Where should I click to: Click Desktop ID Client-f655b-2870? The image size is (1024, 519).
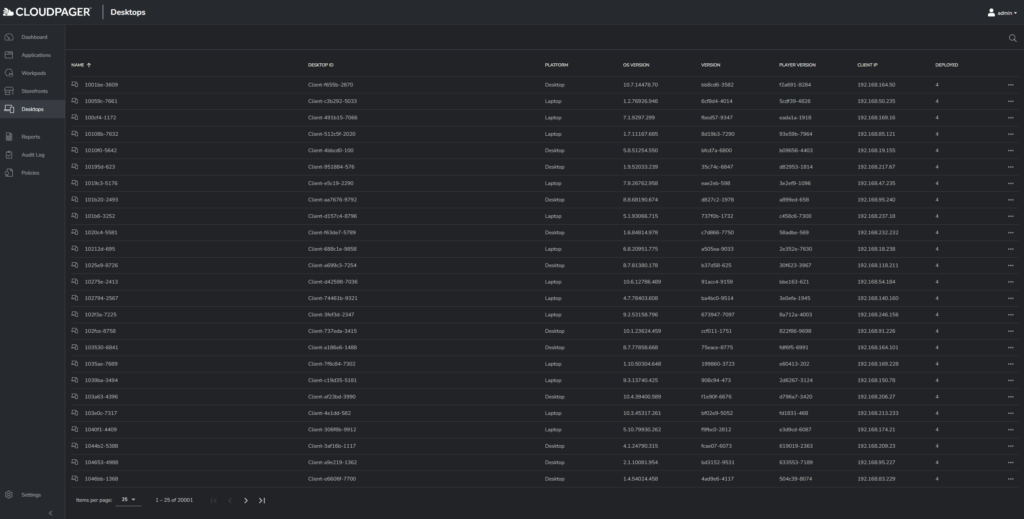[330, 85]
